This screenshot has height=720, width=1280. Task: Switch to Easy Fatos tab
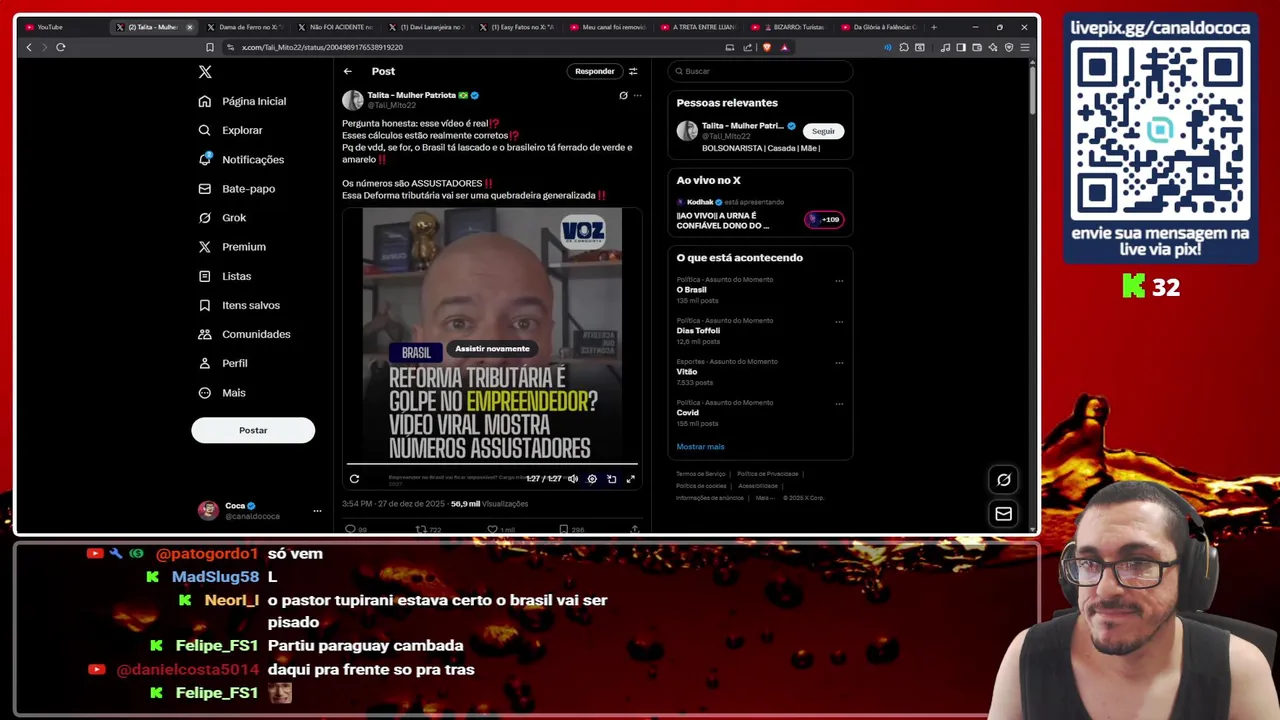(x=516, y=27)
